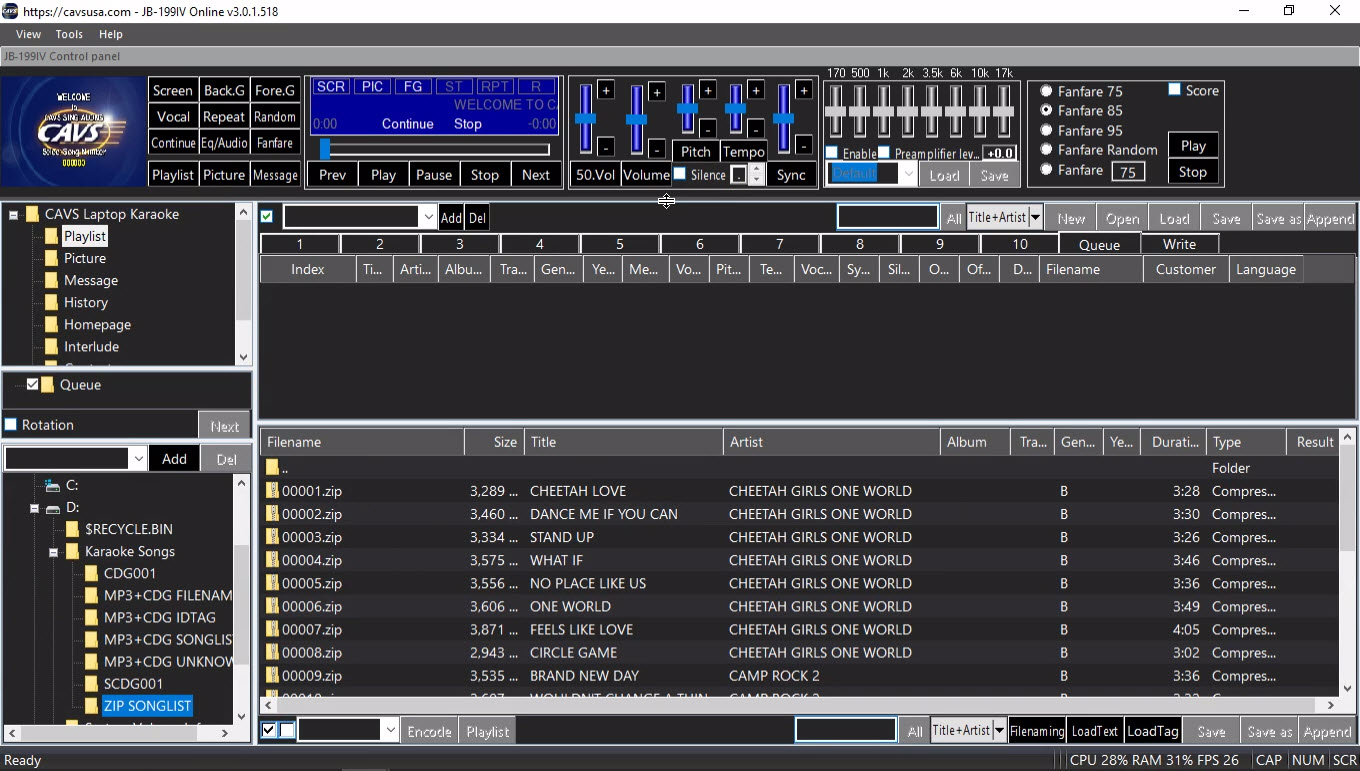Click the SCR indicator in the display

(x=330, y=87)
